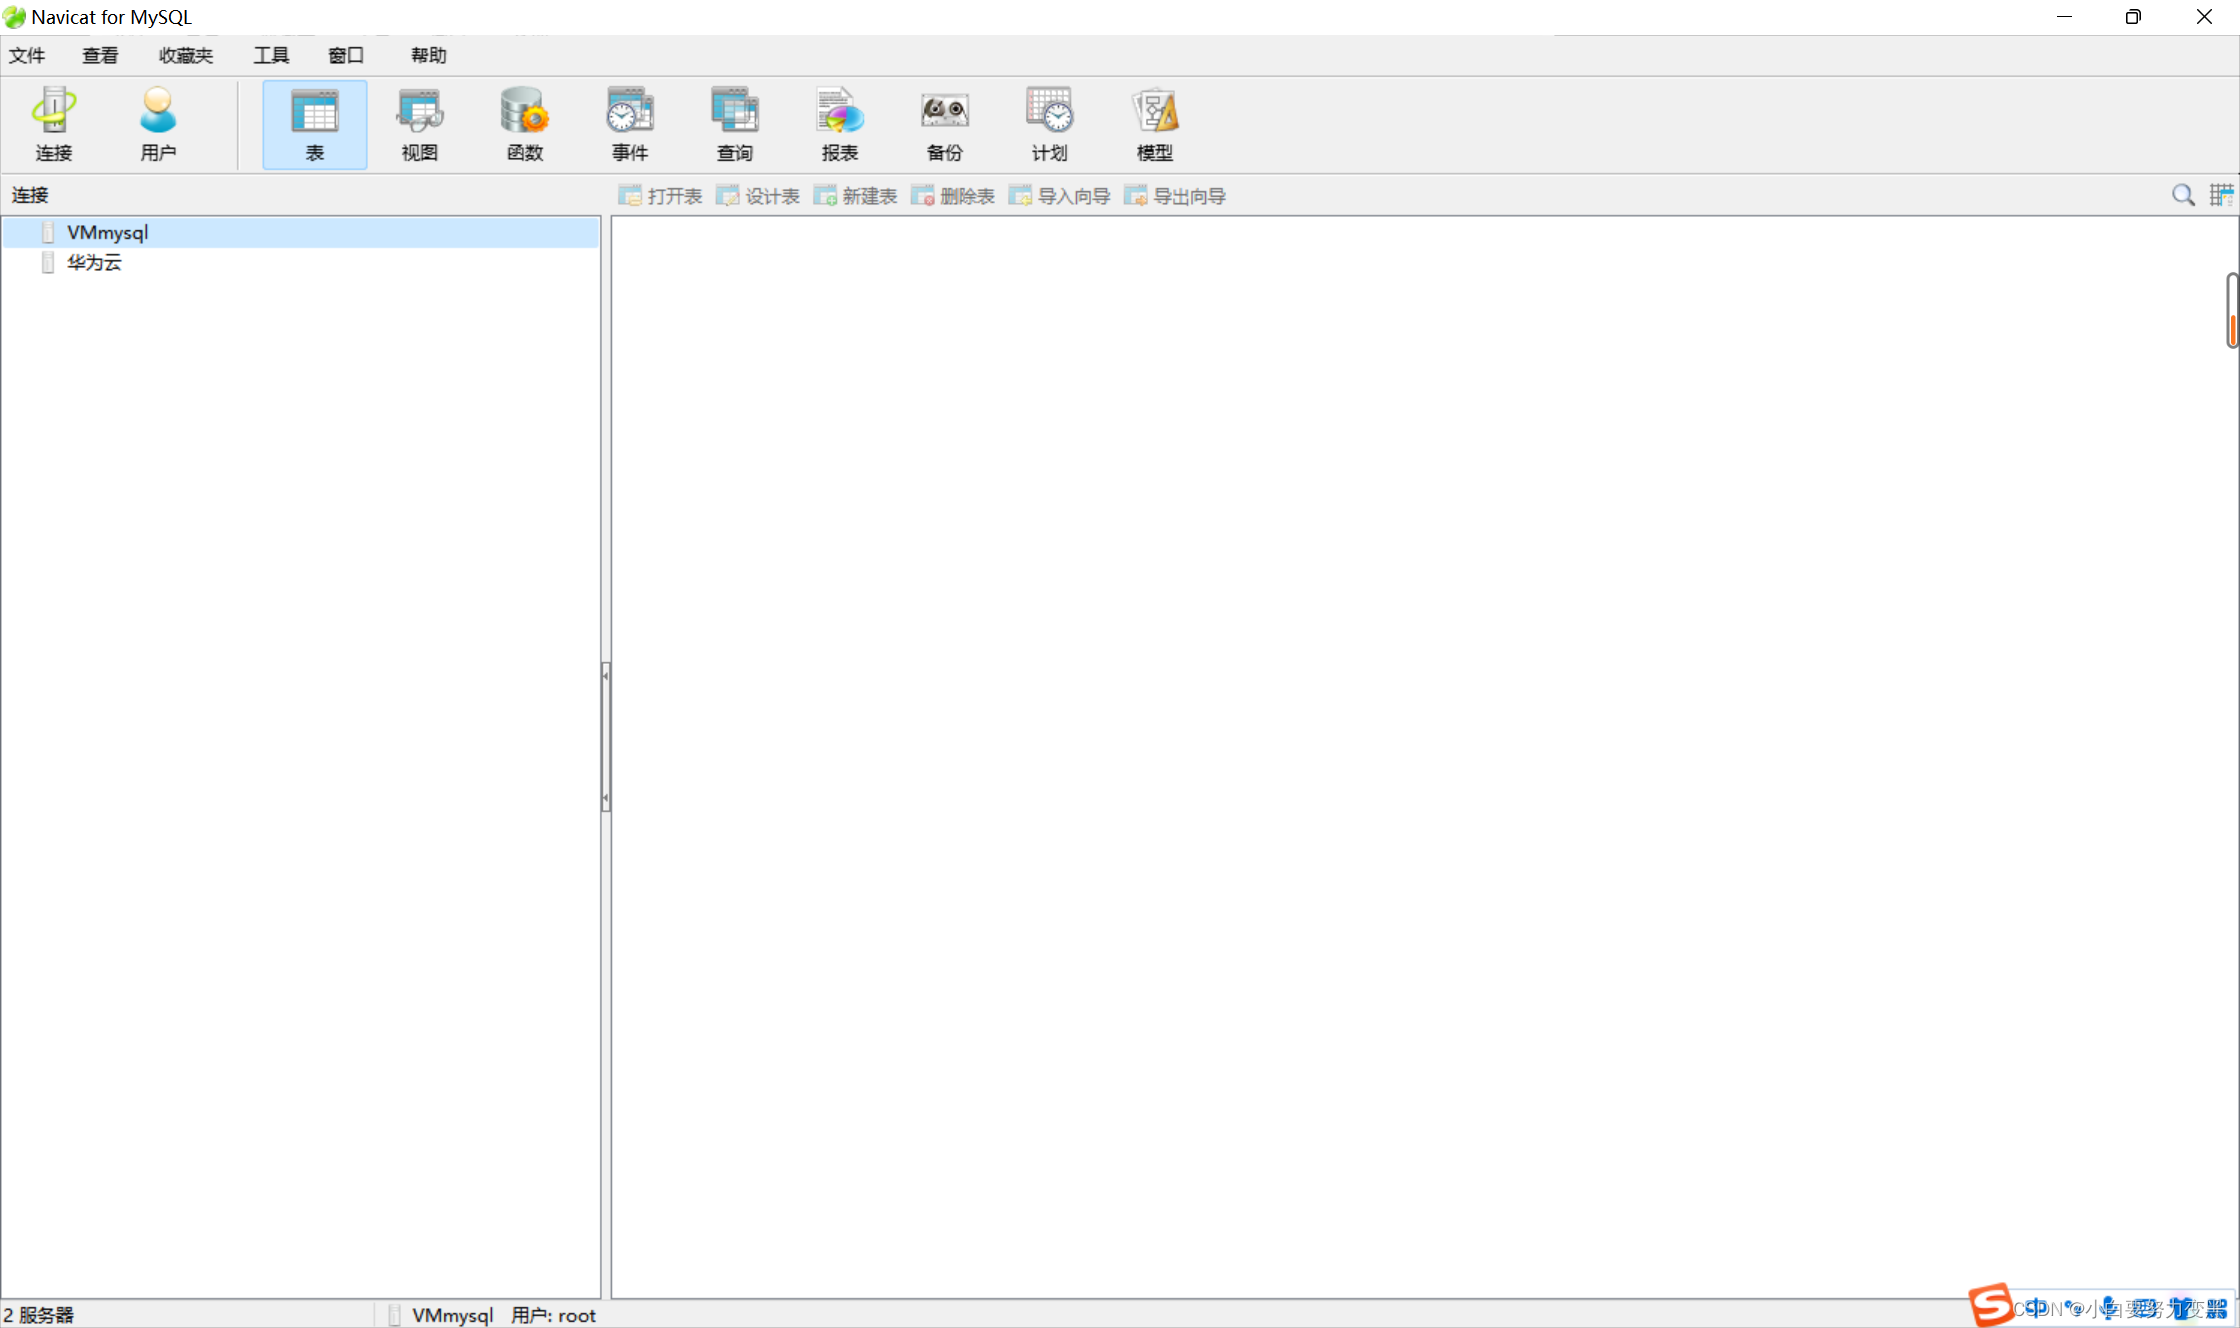Open the Function (函数) icon
This screenshot has height=1328, width=2240.
[524, 123]
